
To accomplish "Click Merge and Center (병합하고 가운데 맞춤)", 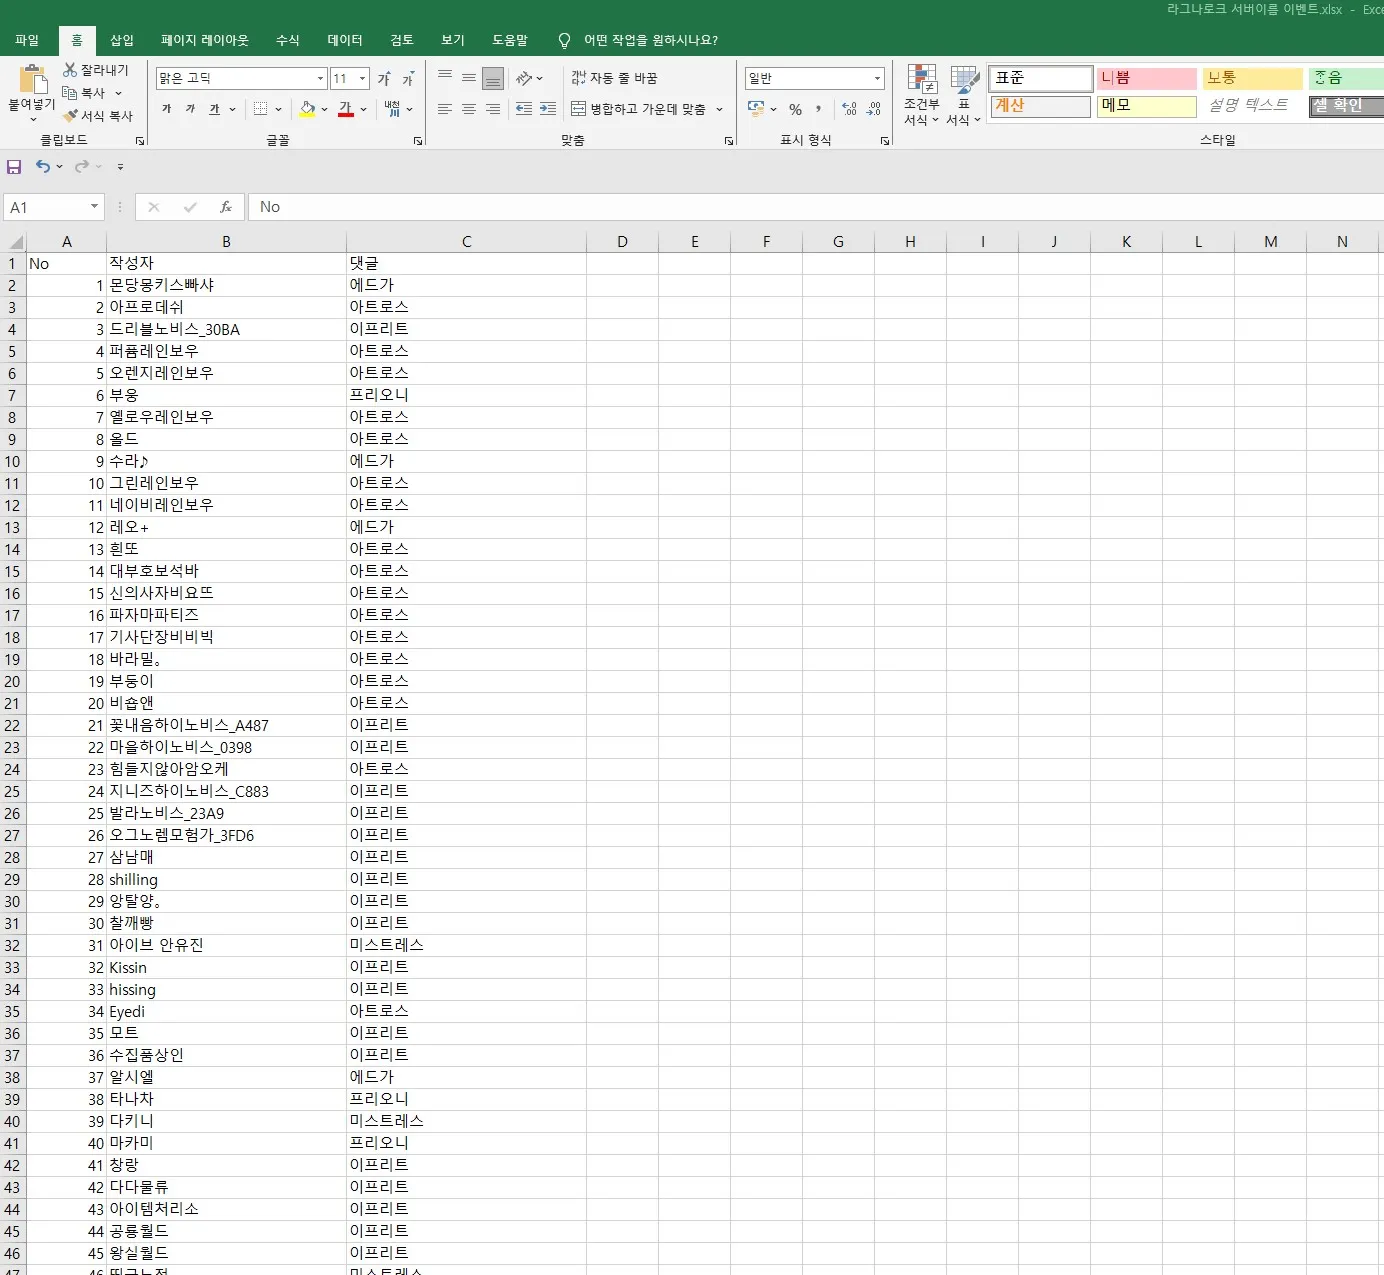I will tap(638, 109).
